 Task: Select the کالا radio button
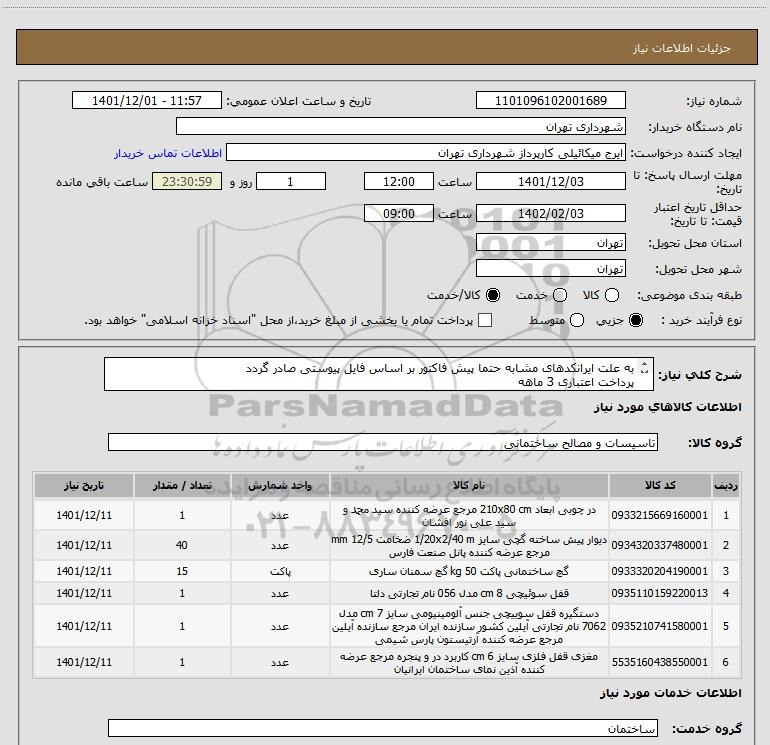pos(612,295)
